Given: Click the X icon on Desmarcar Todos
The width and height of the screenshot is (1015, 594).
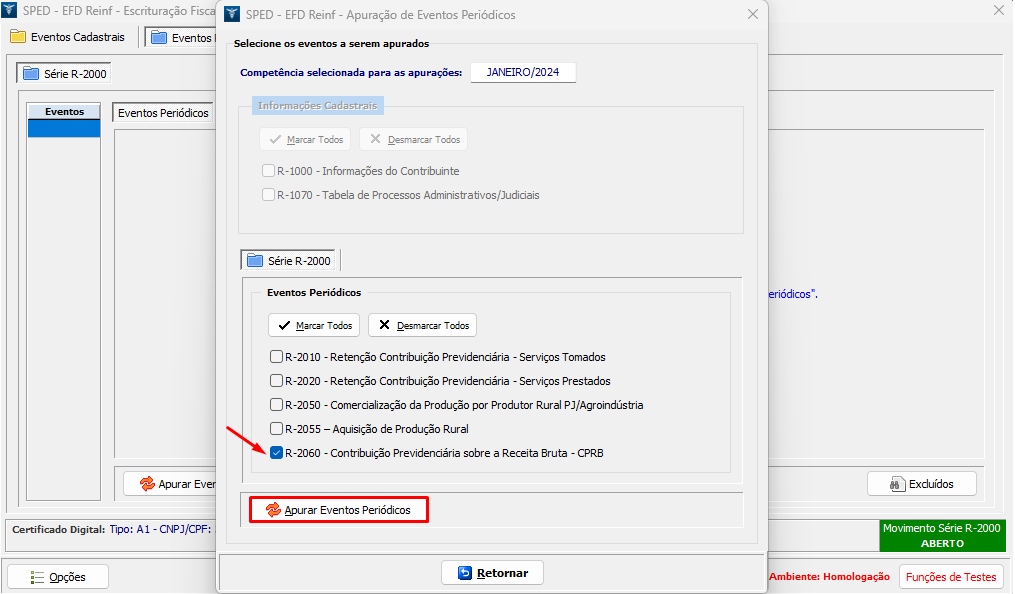Looking at the screenshot, I should pos(385,326).
